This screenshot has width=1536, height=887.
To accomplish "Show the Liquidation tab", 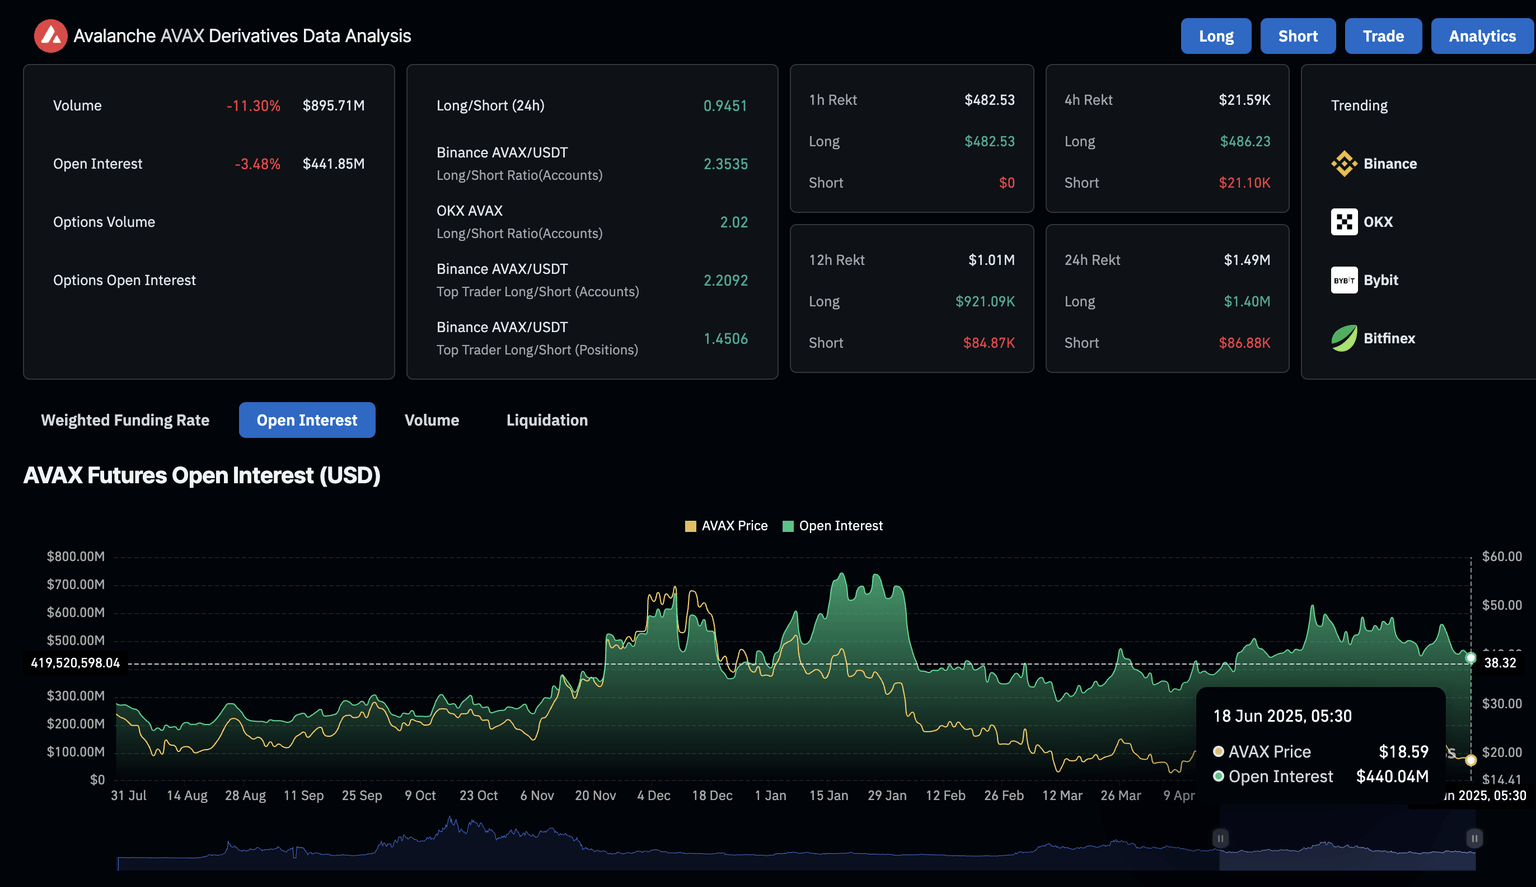I will (x=547, y=420).
